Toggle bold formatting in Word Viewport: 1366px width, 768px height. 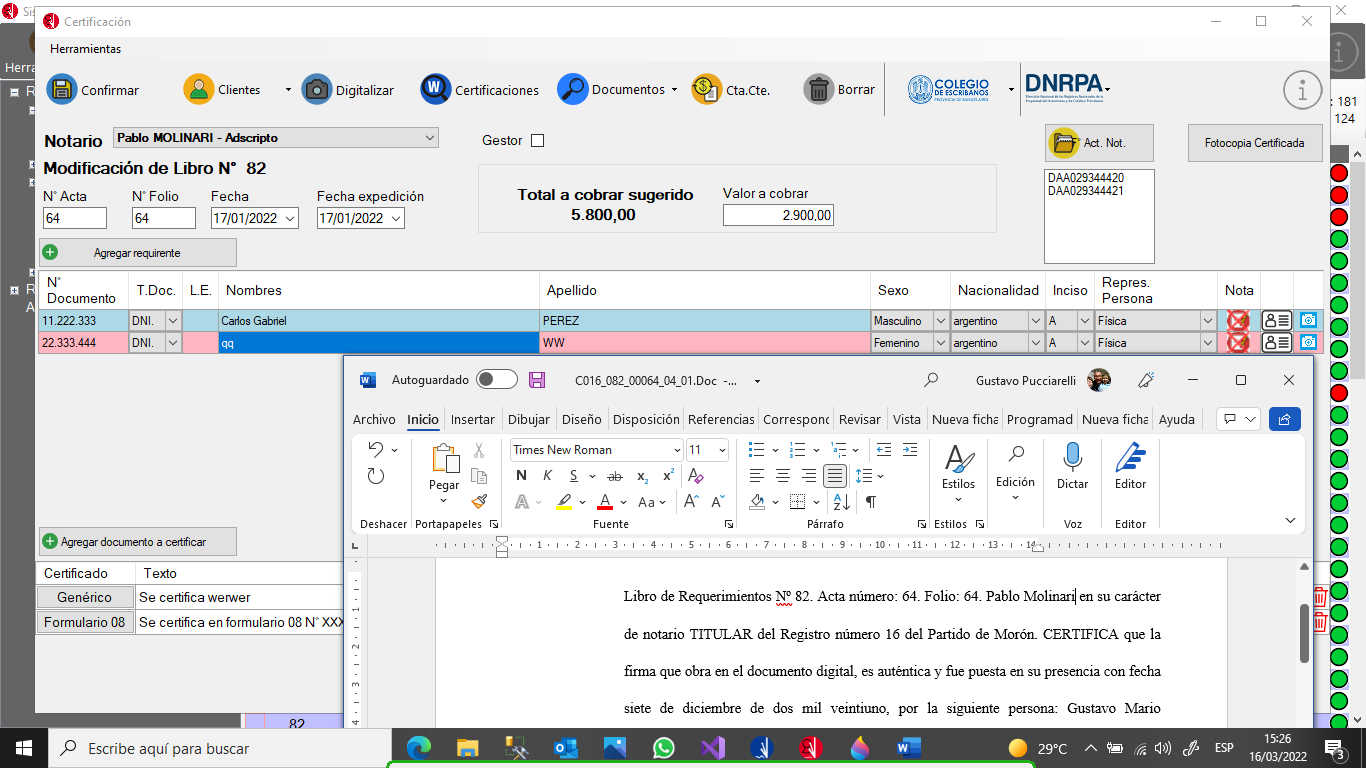[x=521, y=476]
